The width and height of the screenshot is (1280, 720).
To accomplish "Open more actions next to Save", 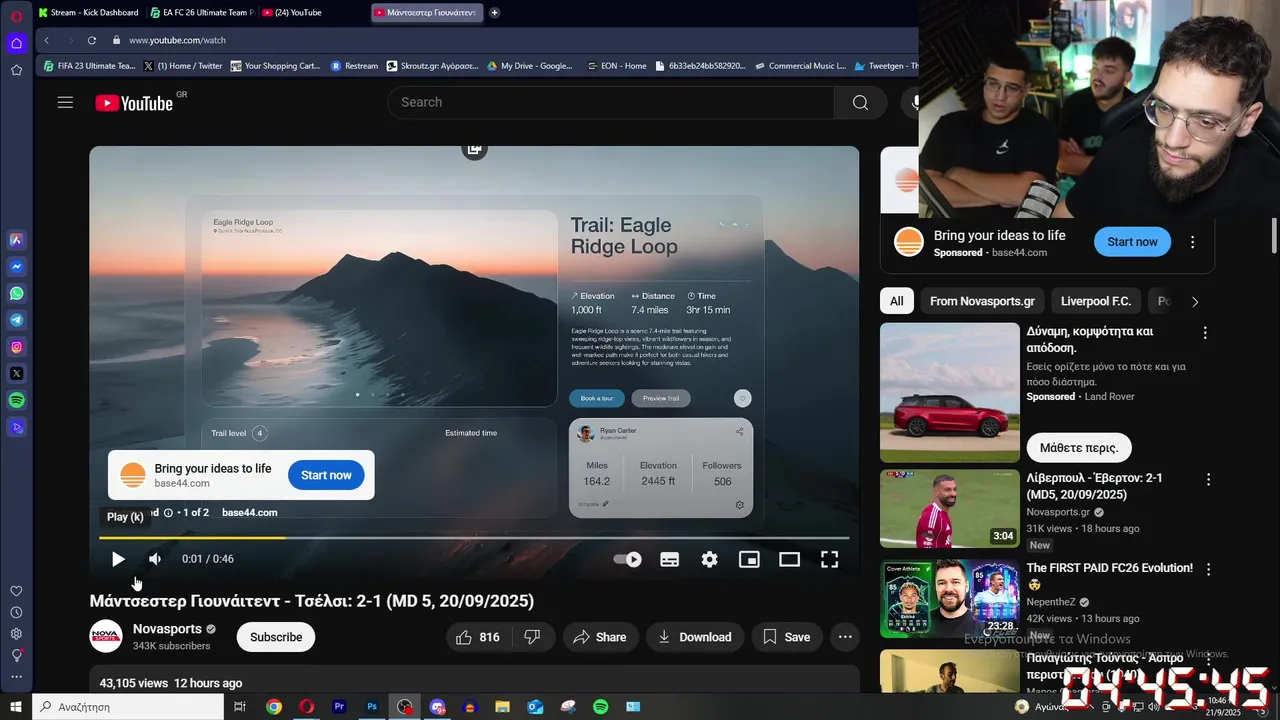I will tap(845, 637).
